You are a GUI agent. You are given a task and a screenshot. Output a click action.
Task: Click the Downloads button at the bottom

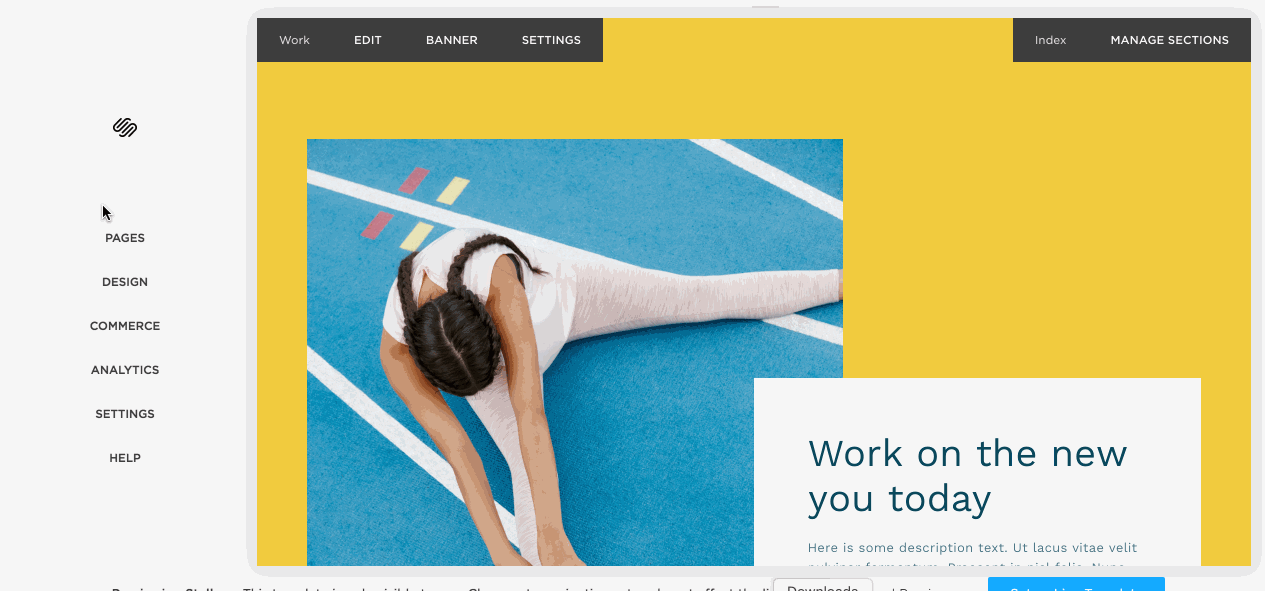click(823, 585)
